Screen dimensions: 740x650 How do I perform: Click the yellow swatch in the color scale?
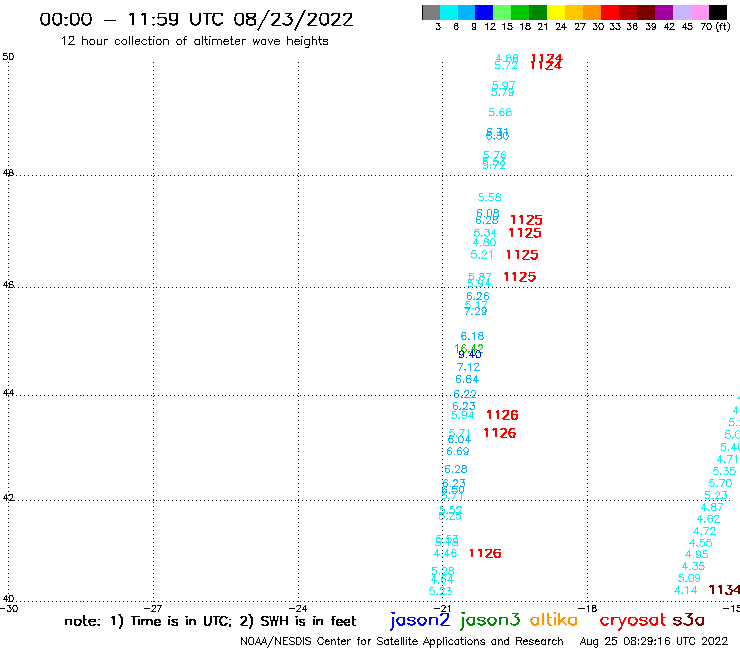556,12
